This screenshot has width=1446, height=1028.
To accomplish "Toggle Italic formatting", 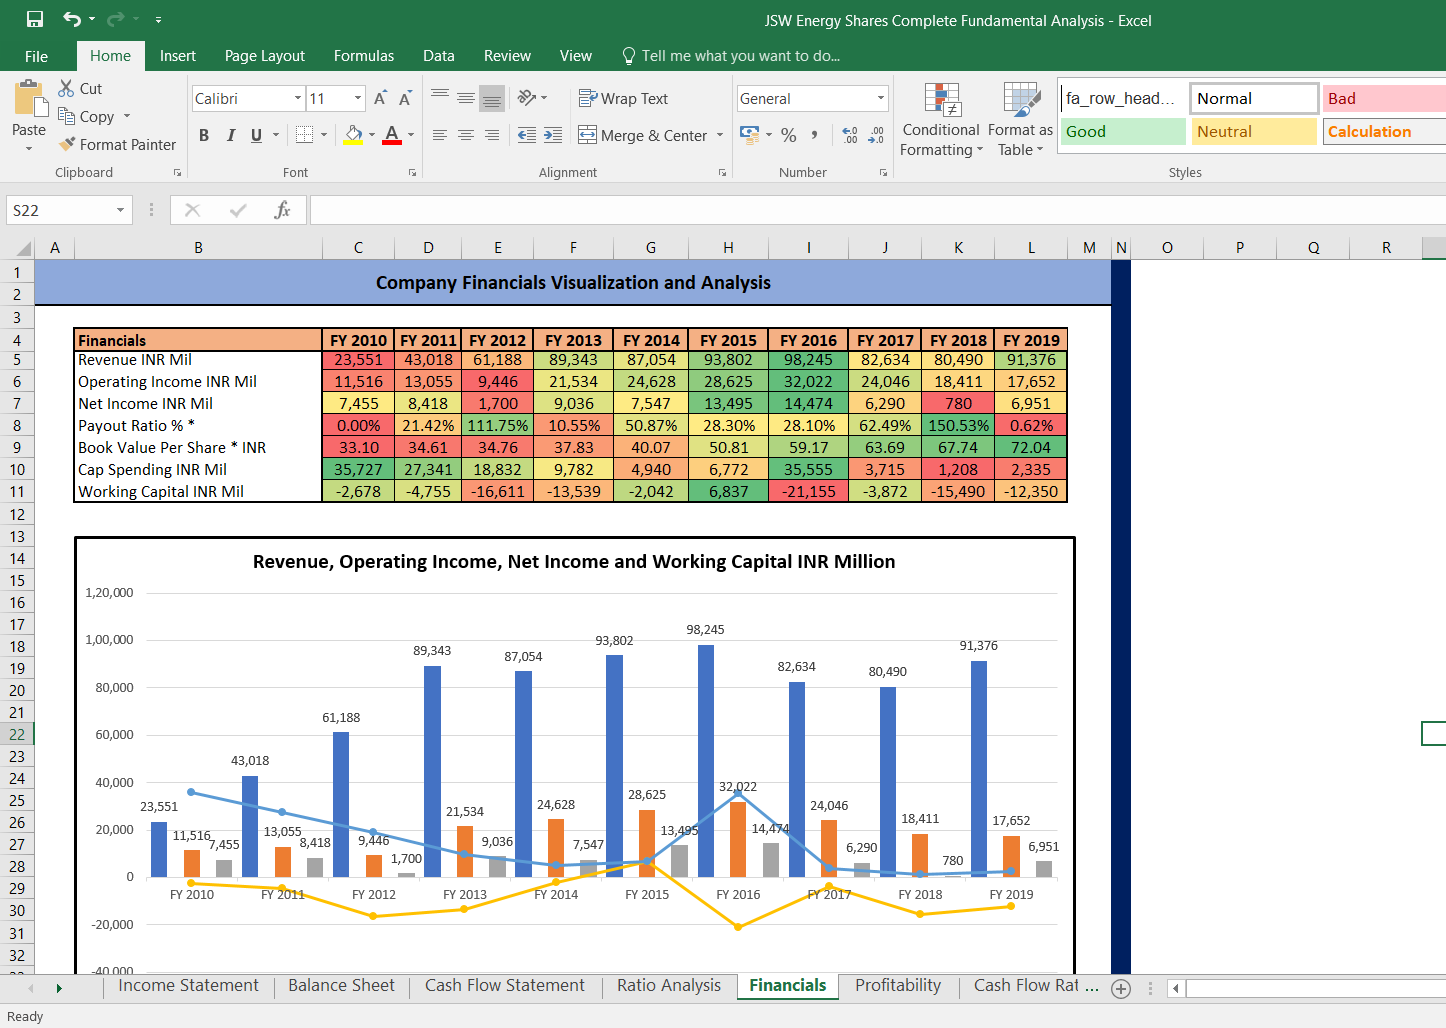I will 231,135.
